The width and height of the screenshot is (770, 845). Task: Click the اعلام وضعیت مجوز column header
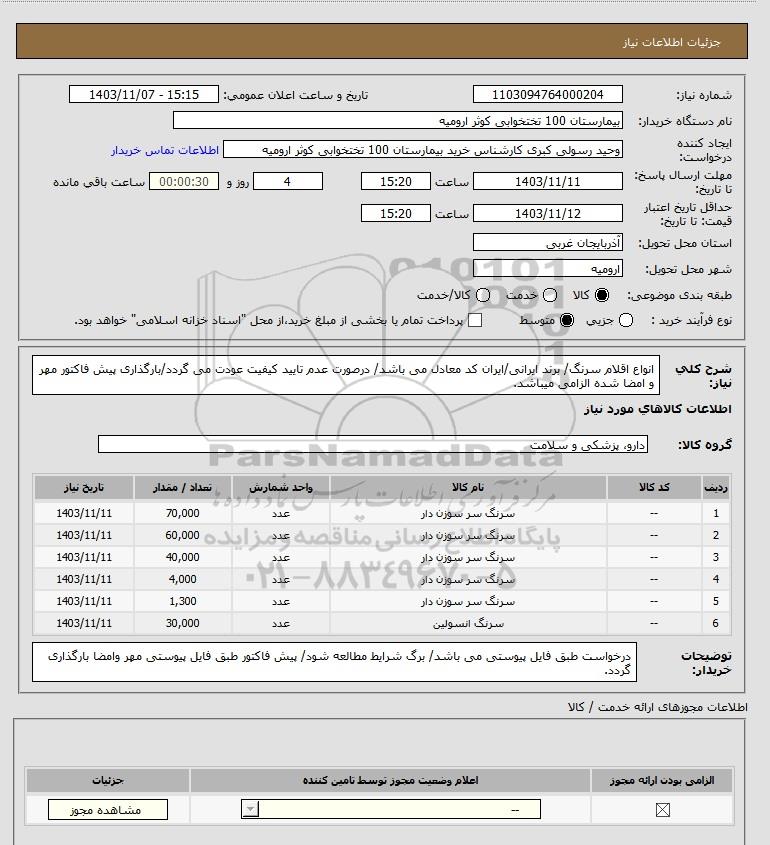(x=391, y=780)
